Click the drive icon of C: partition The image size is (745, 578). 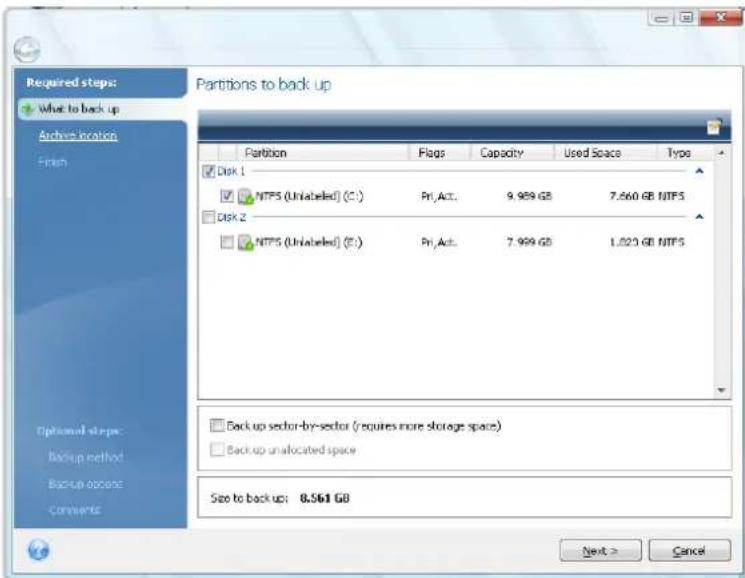click(x=246, y=196)
